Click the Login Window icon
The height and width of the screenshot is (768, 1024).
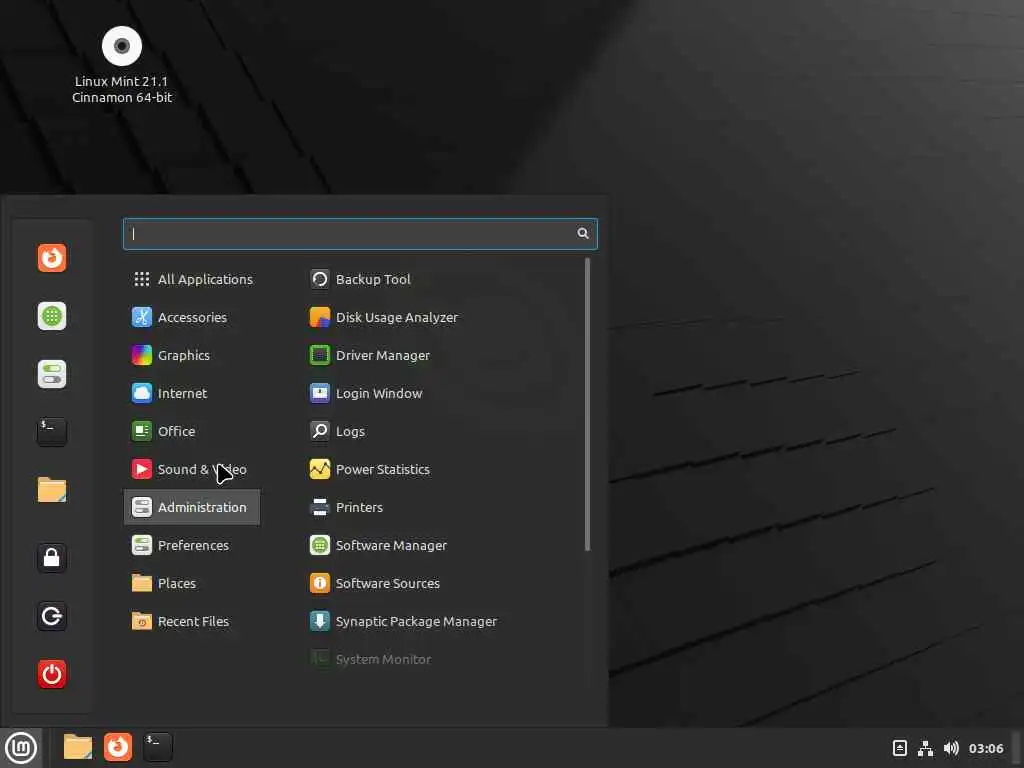click(x=319, y=393)
